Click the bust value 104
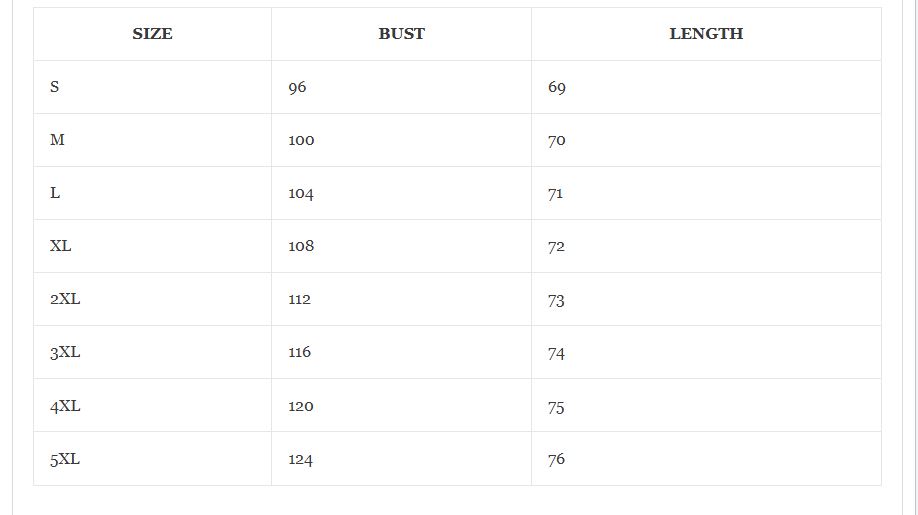 [x=301, y=193]
